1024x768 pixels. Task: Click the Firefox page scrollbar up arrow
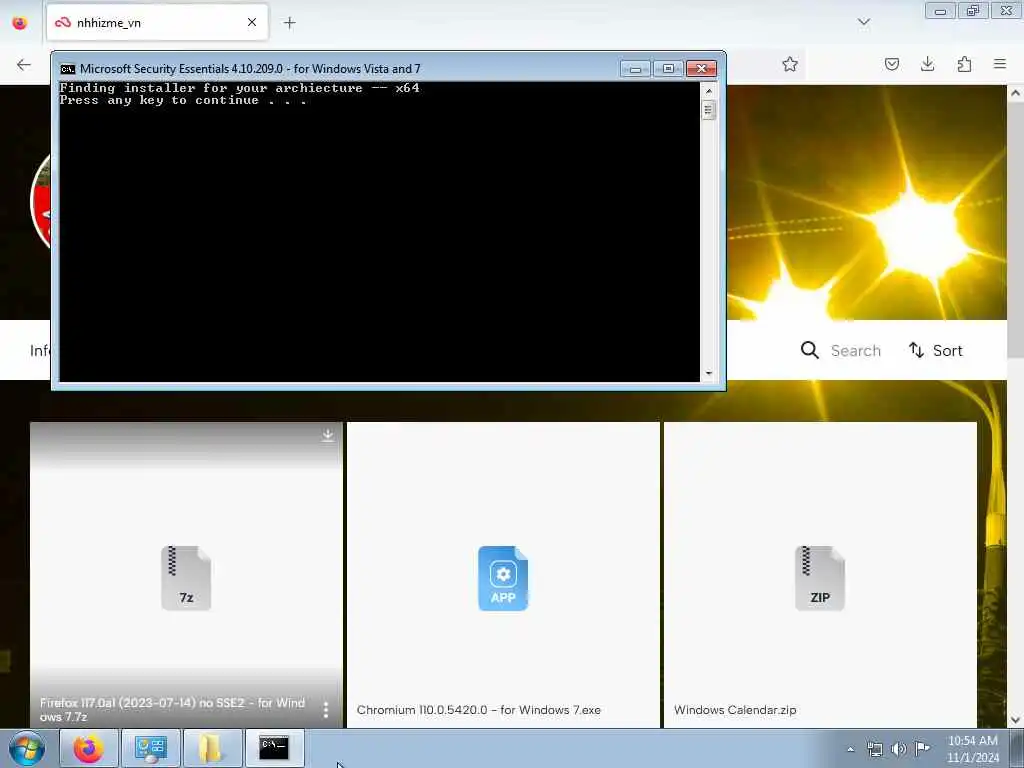click(x=1015, y=93)
